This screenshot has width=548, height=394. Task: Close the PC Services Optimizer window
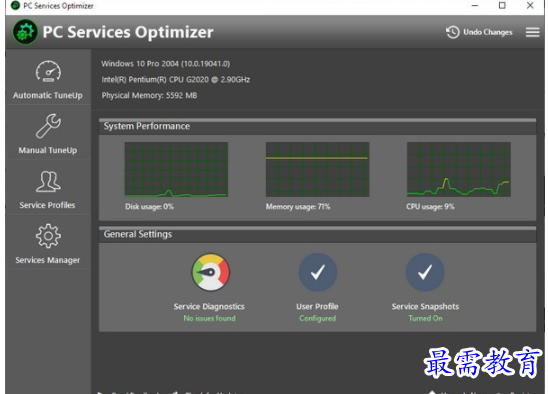point(530,6)
